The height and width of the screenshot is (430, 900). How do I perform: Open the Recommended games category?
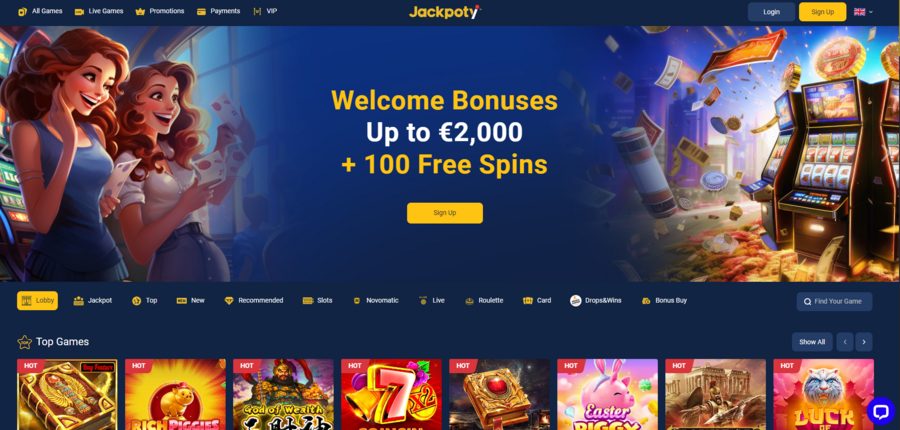click(254, 300)
